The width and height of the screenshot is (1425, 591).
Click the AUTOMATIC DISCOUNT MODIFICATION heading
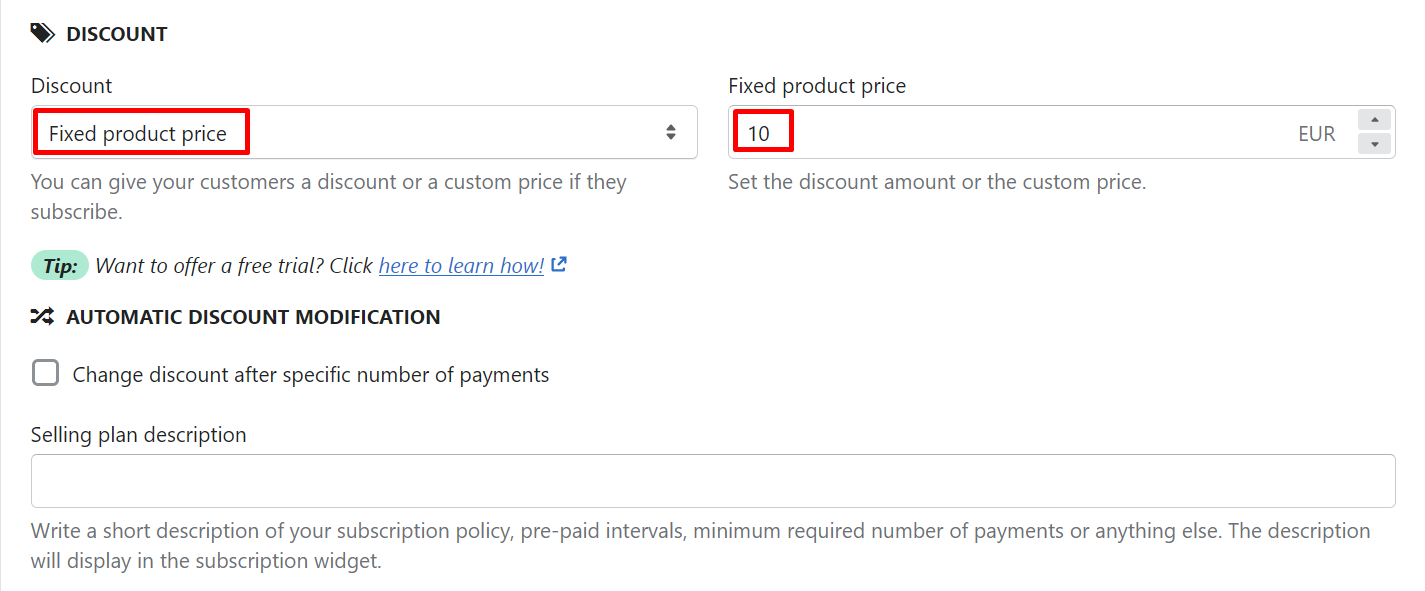pos(253,317)
